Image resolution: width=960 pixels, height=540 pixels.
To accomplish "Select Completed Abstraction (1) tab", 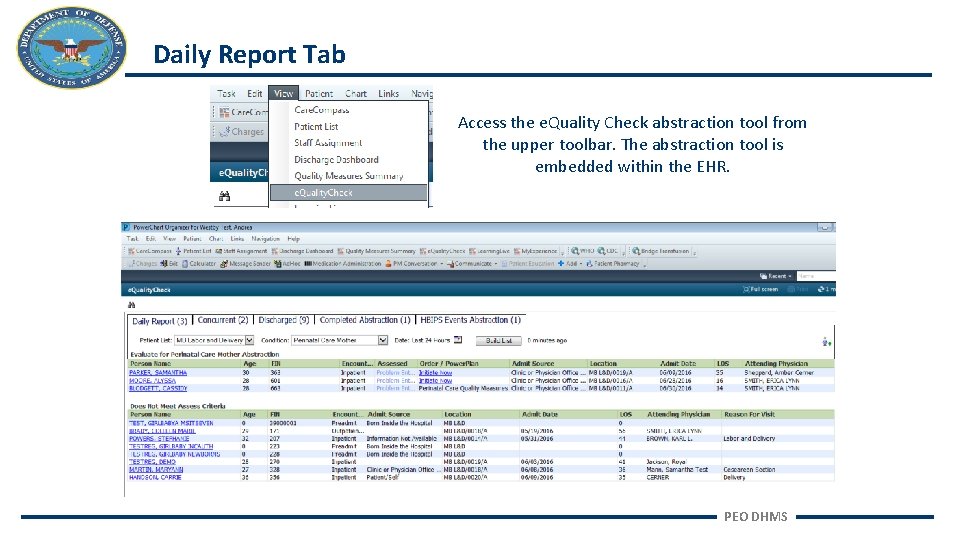I will click(x=365, y=320).
